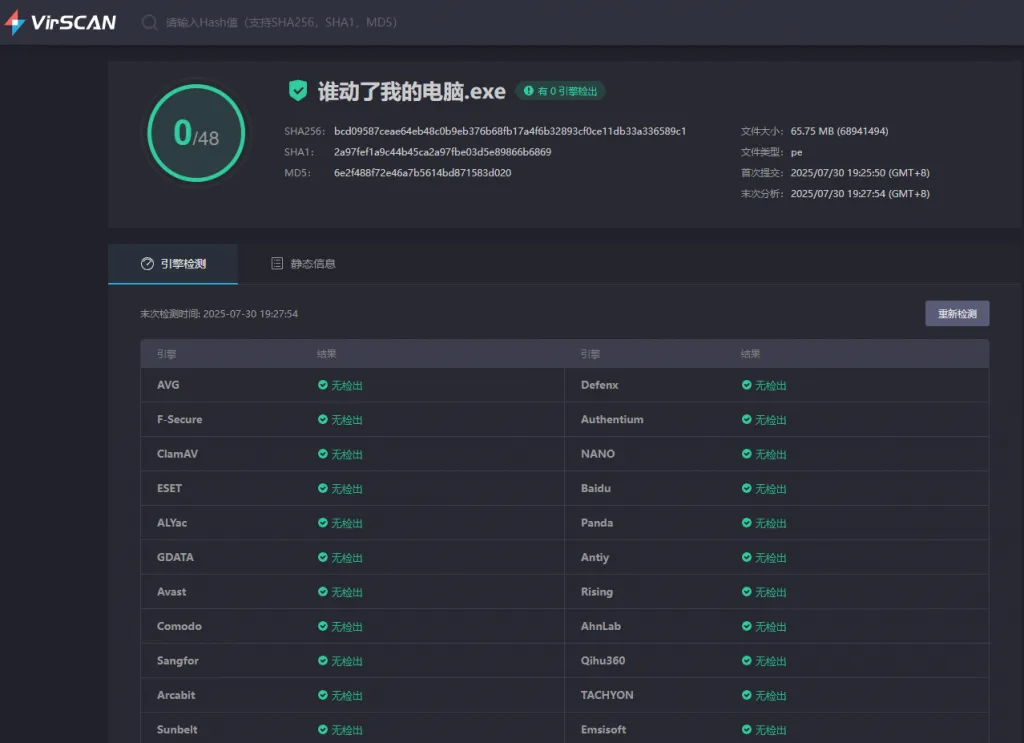This screenshot has height=743, width=1024.
Task: Click the SHA256 hash value
Action: coord(509,131)
